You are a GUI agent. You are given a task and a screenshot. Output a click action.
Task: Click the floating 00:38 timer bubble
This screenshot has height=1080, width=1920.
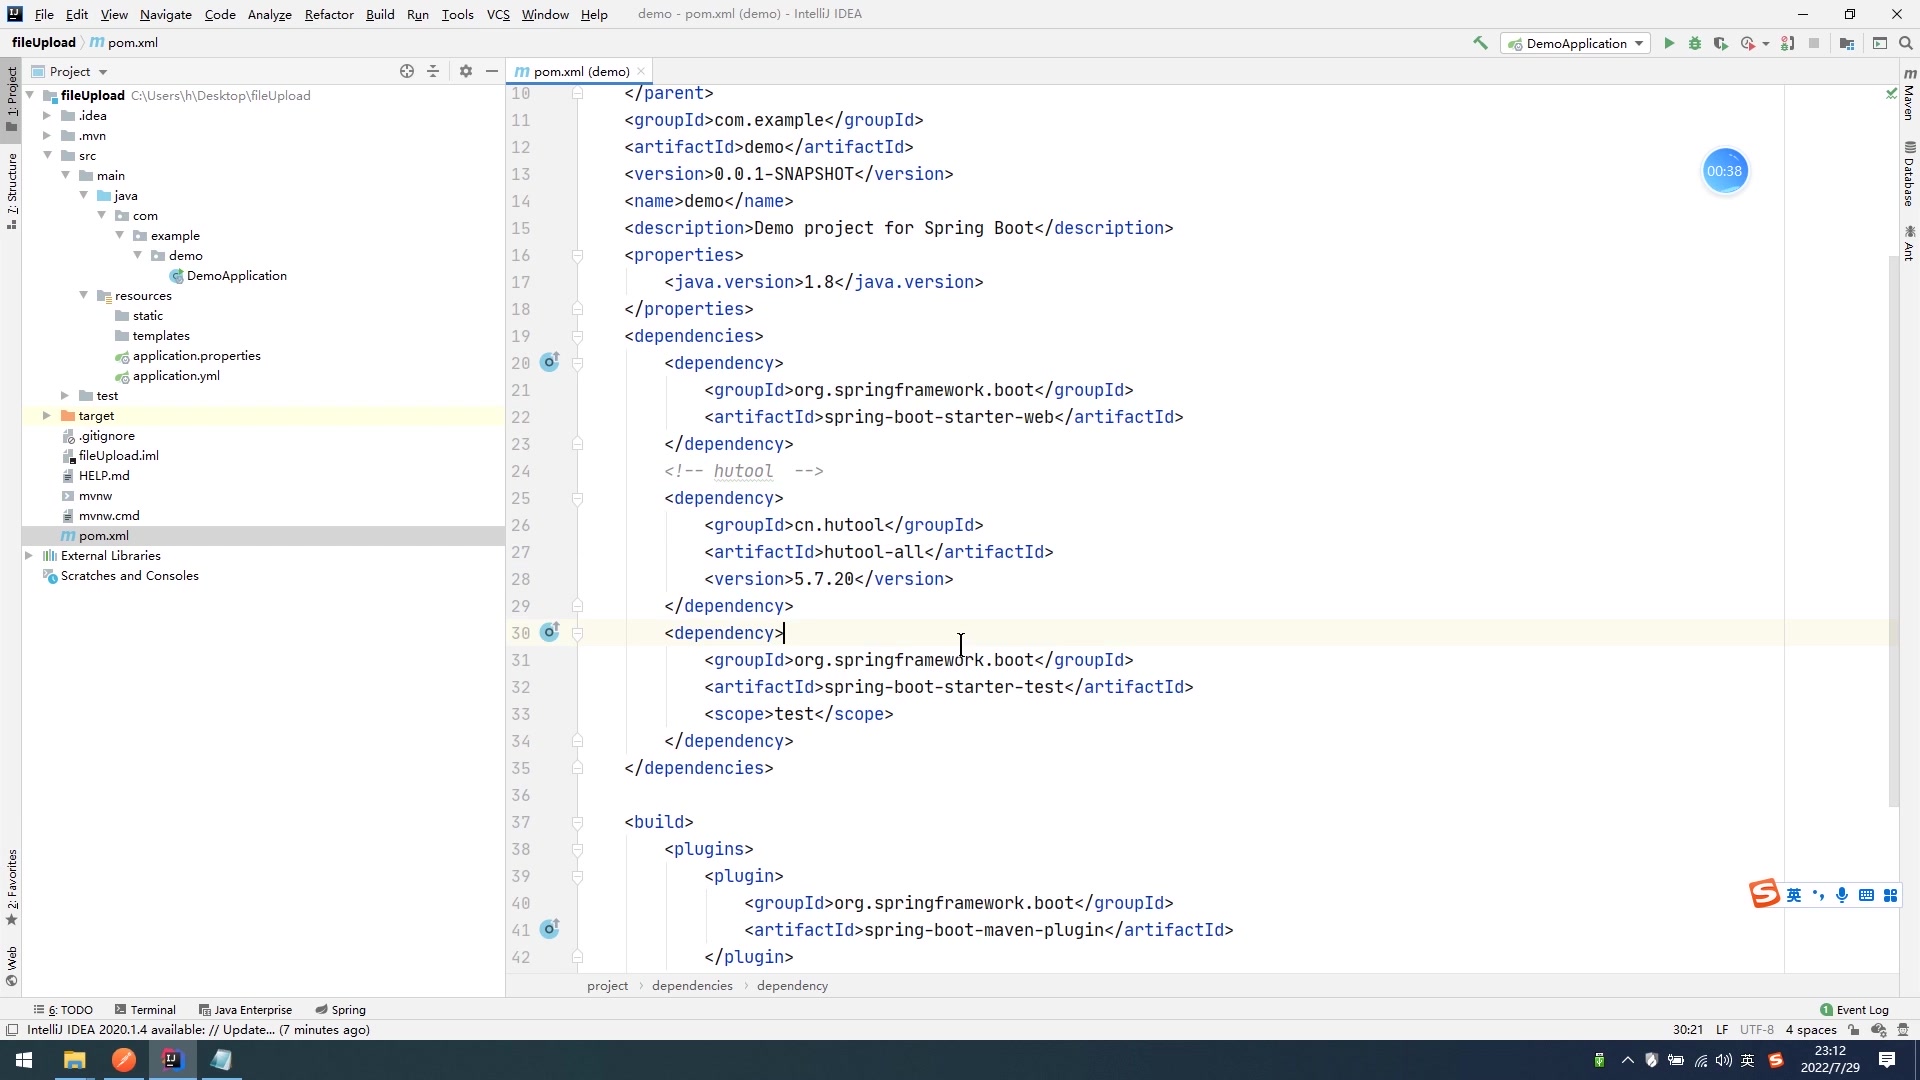tap(1725, 171)
